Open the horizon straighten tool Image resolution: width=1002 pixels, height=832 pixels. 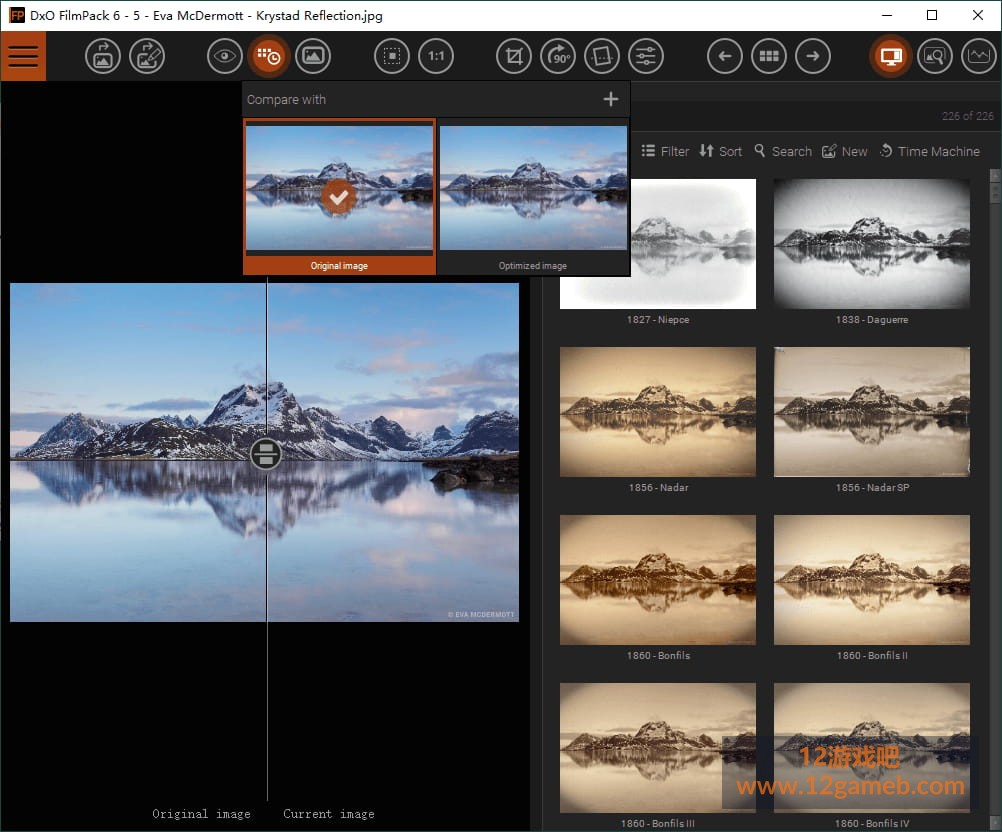(x=602, y=56)
